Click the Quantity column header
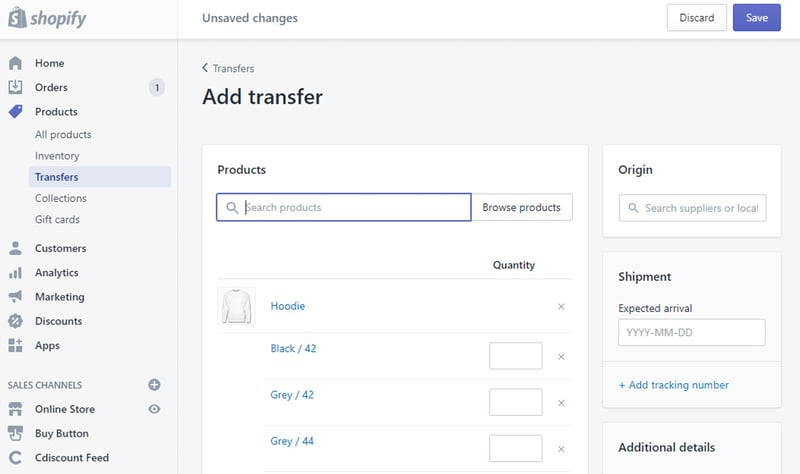The image size is (800, 474). (x=514, y=265)
